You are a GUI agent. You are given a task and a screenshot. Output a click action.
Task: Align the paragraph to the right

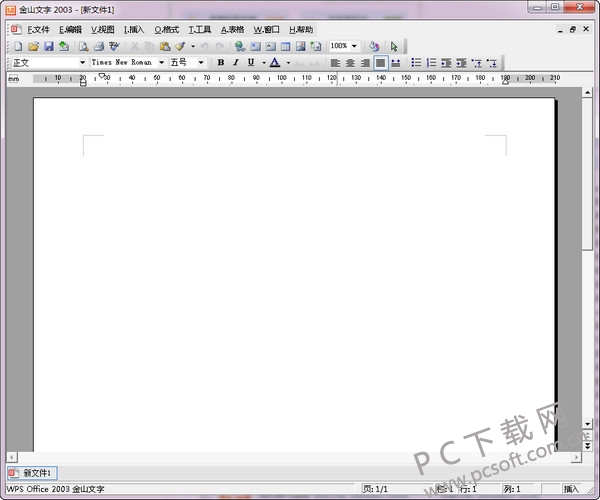[365, 63]
